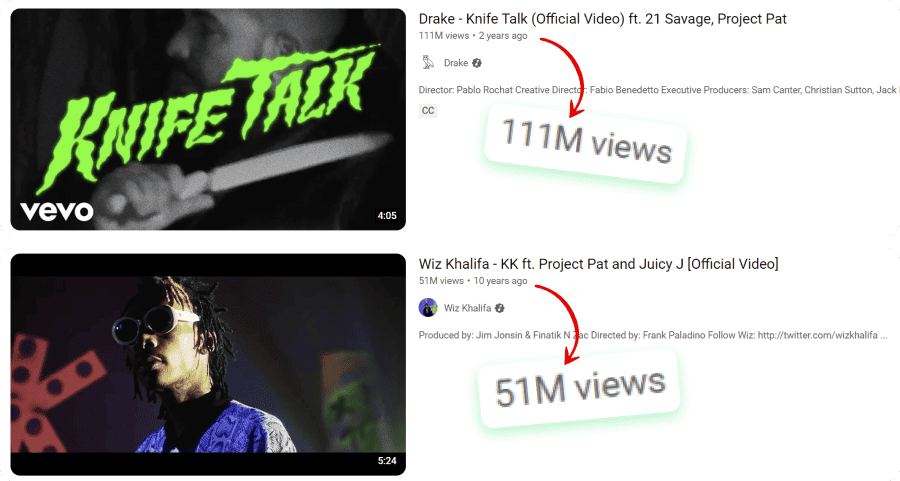This screenshot has width=900, height=481.
Task: Click the Knife Talk description starting with Director
Action: (658, 90)
